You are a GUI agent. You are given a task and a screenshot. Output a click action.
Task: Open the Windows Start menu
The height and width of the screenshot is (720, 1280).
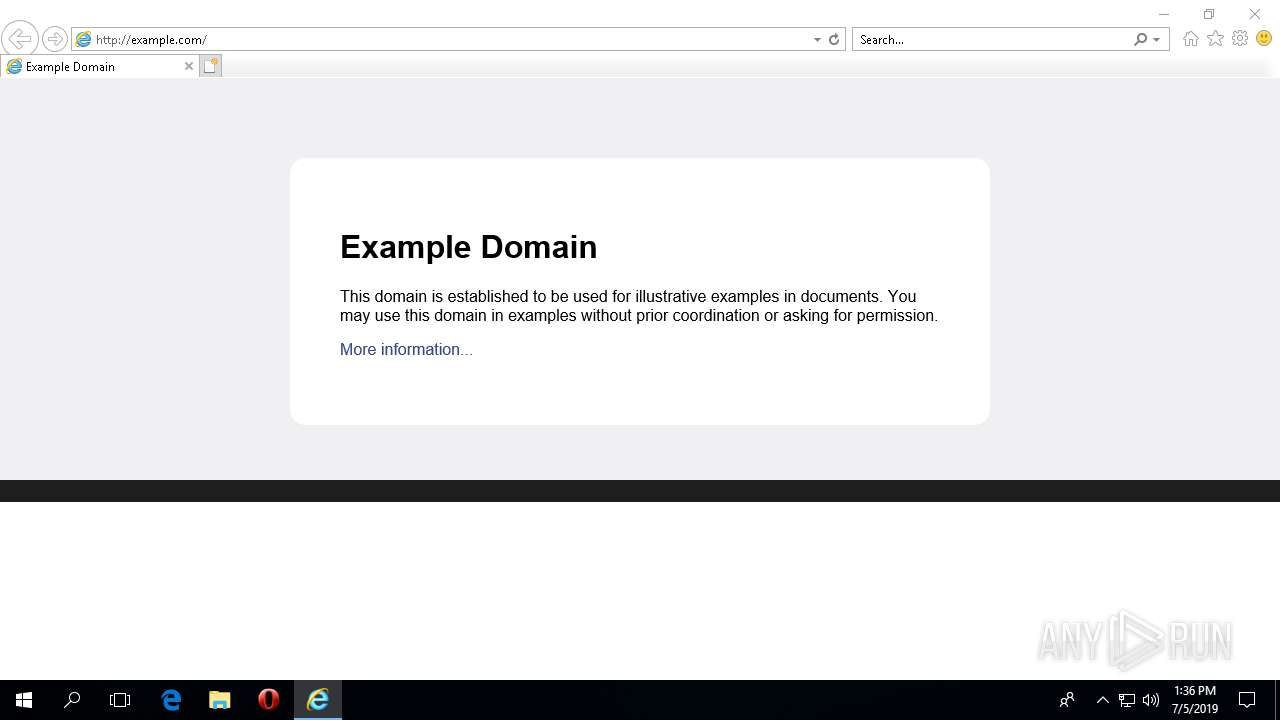click(24, 700)
